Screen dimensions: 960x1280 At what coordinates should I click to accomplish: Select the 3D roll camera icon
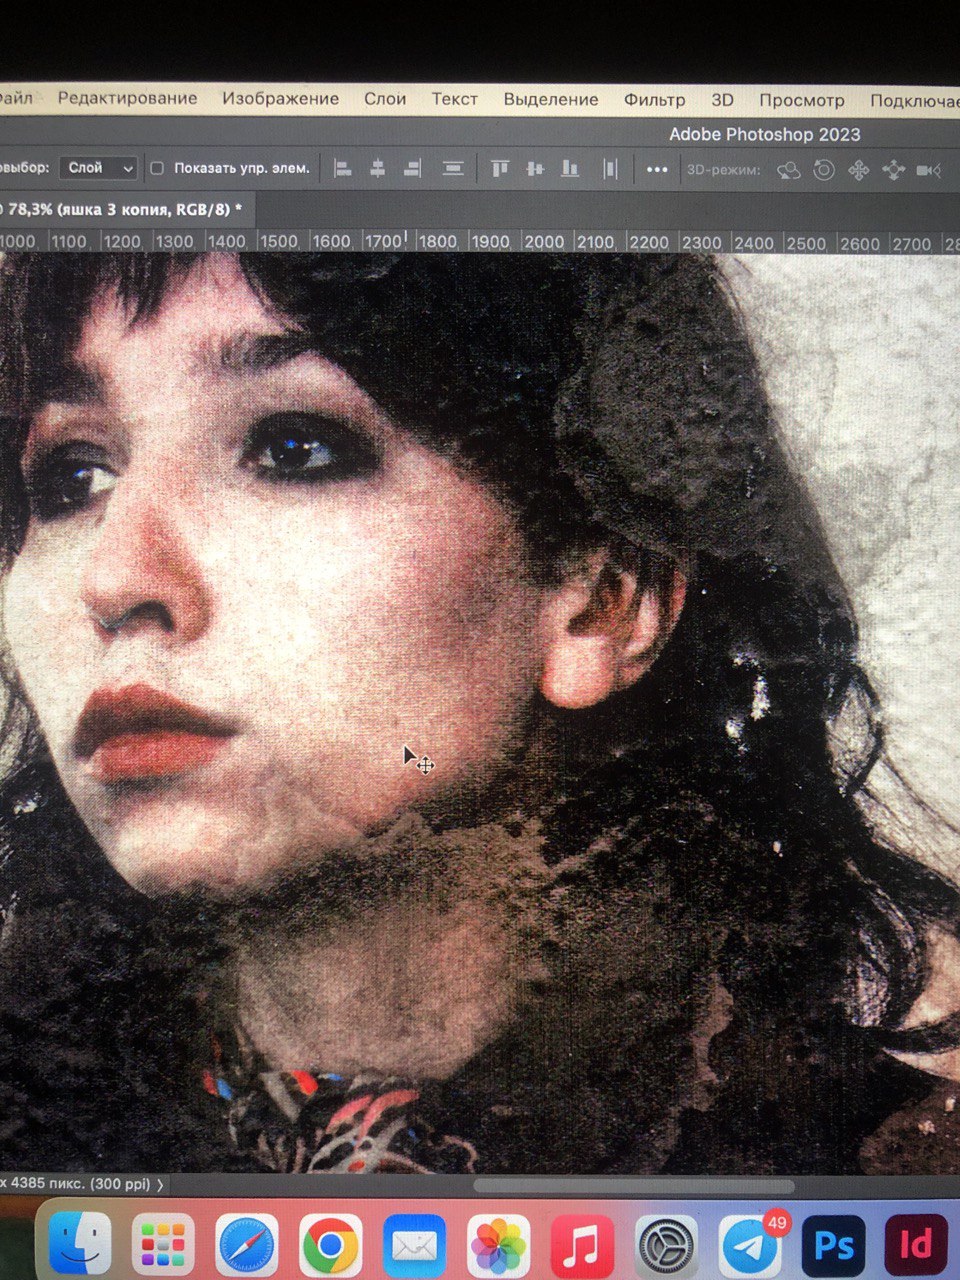pyautogui.click(x=824, y=170)
